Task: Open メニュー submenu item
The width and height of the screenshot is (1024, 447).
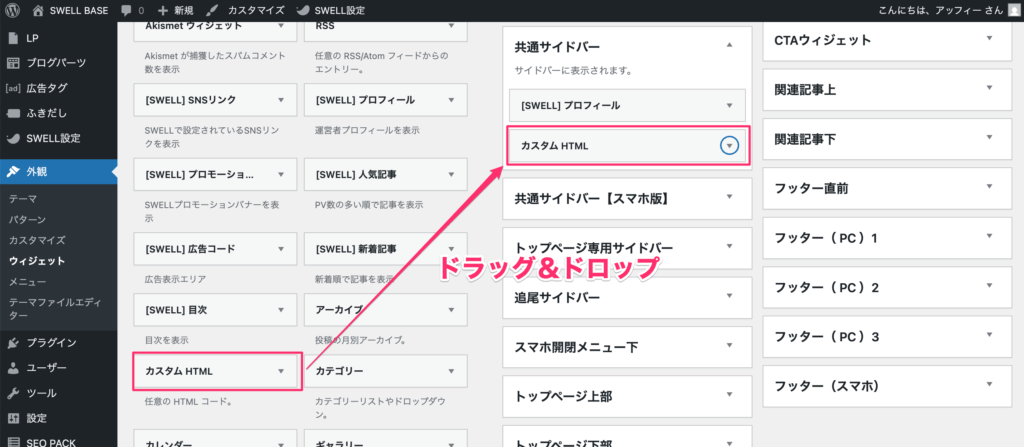Action: coord(27,282)
